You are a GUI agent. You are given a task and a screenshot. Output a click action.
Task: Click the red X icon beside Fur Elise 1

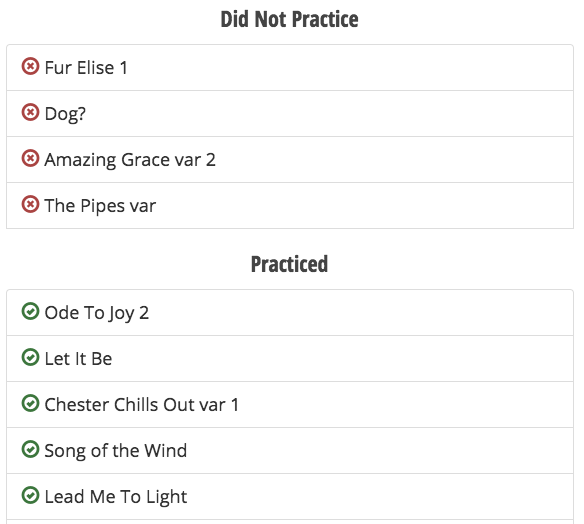(30, 67)
